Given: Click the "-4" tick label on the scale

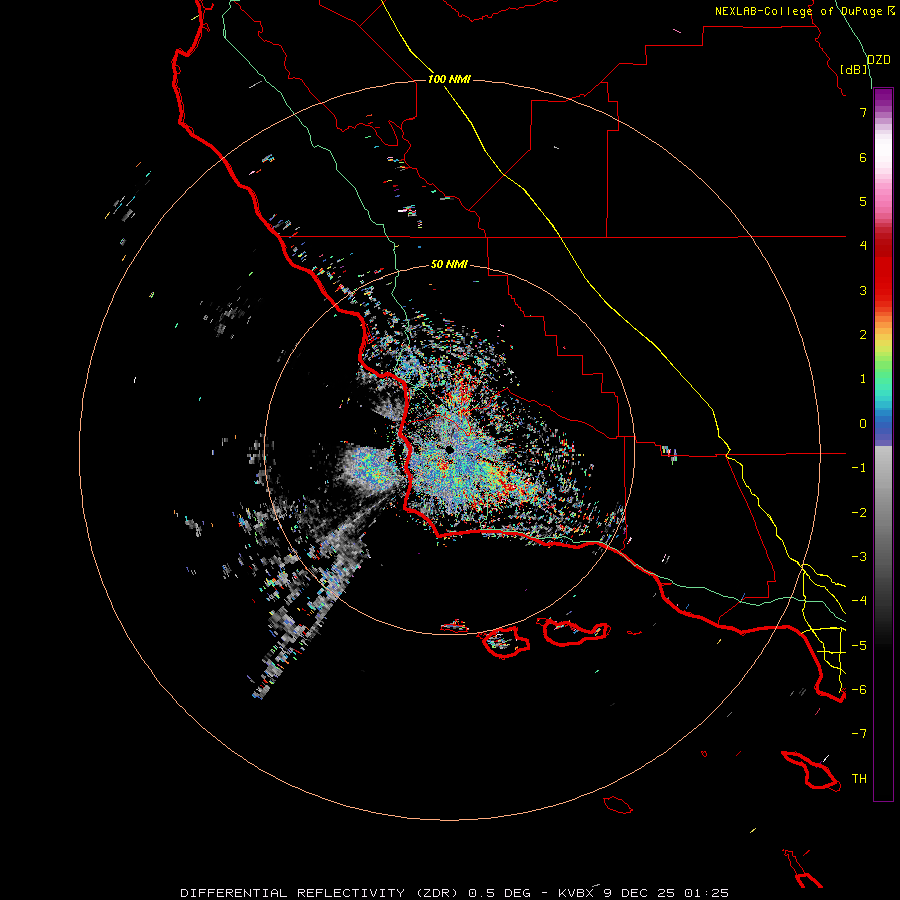Looking at the screenshot, I should click(859, 601).
